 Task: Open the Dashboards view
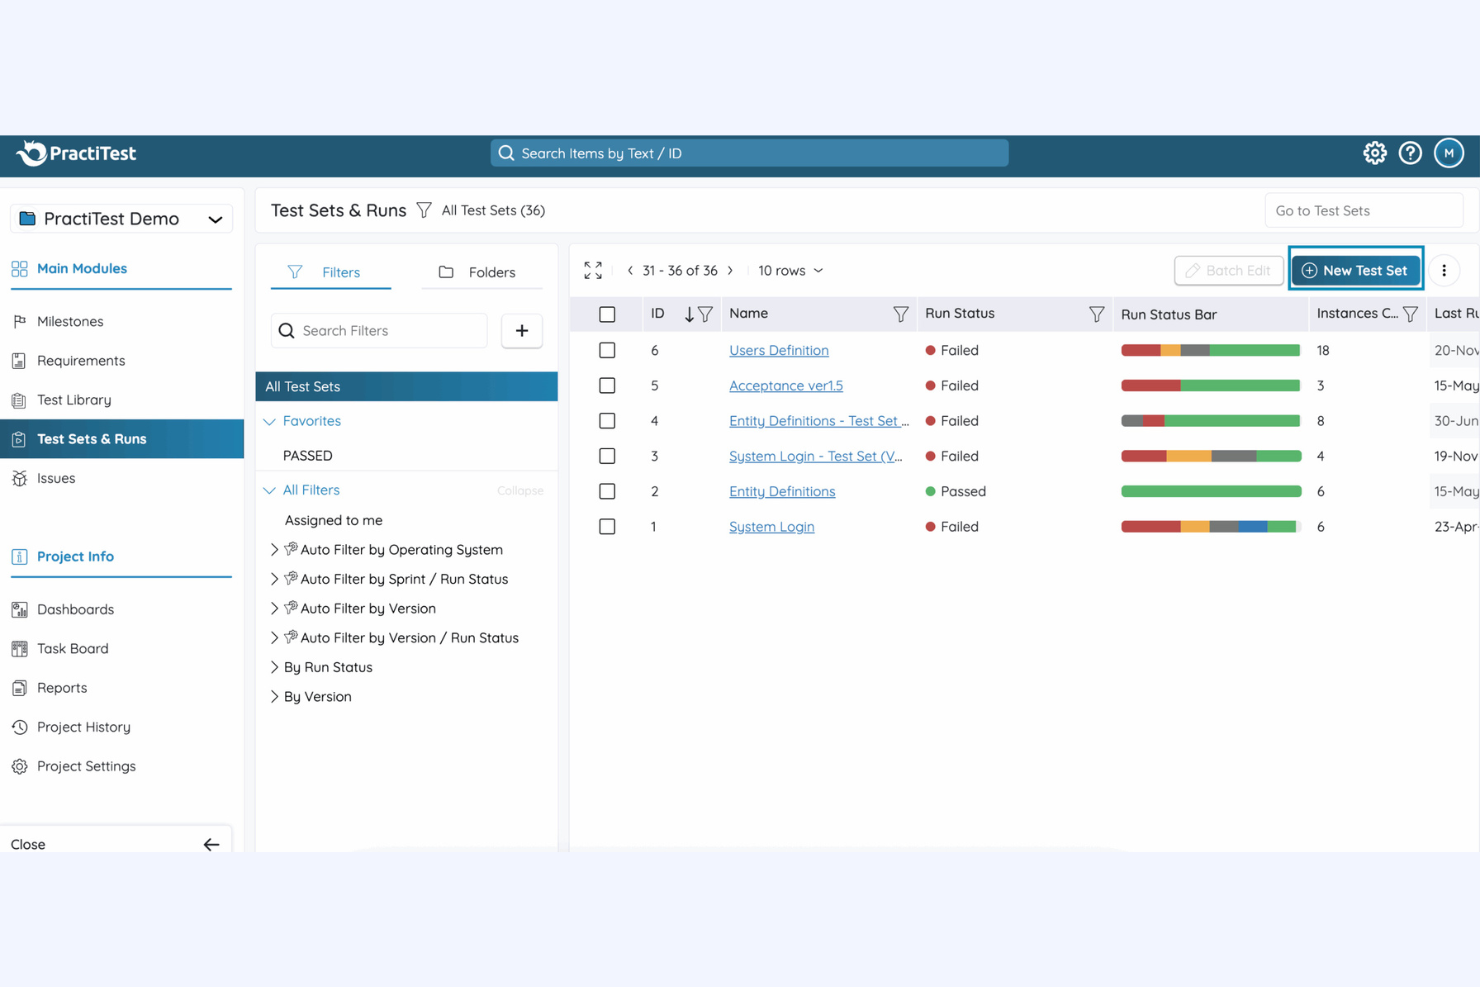pyautogui.click(x=75, y=609)
